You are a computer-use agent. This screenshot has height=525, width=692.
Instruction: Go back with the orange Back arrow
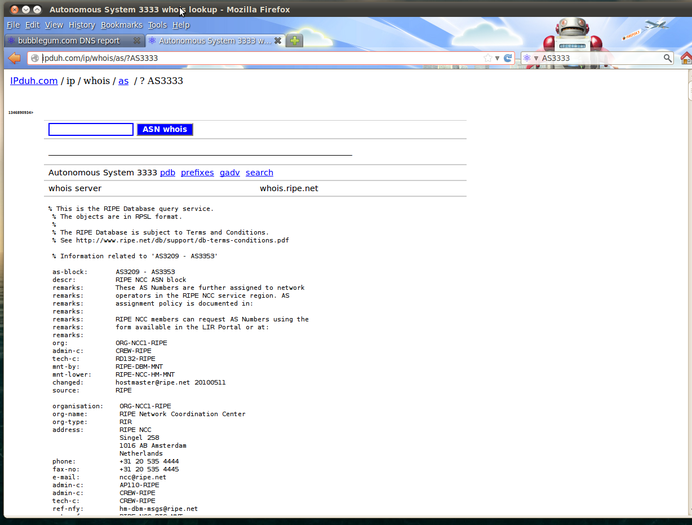(15, 58)
